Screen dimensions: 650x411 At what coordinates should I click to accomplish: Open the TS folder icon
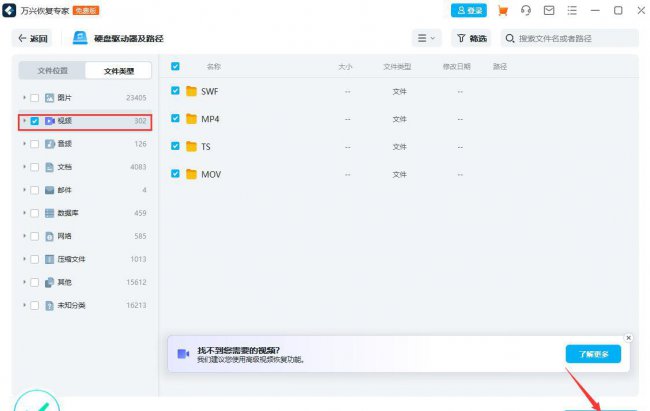191,146
